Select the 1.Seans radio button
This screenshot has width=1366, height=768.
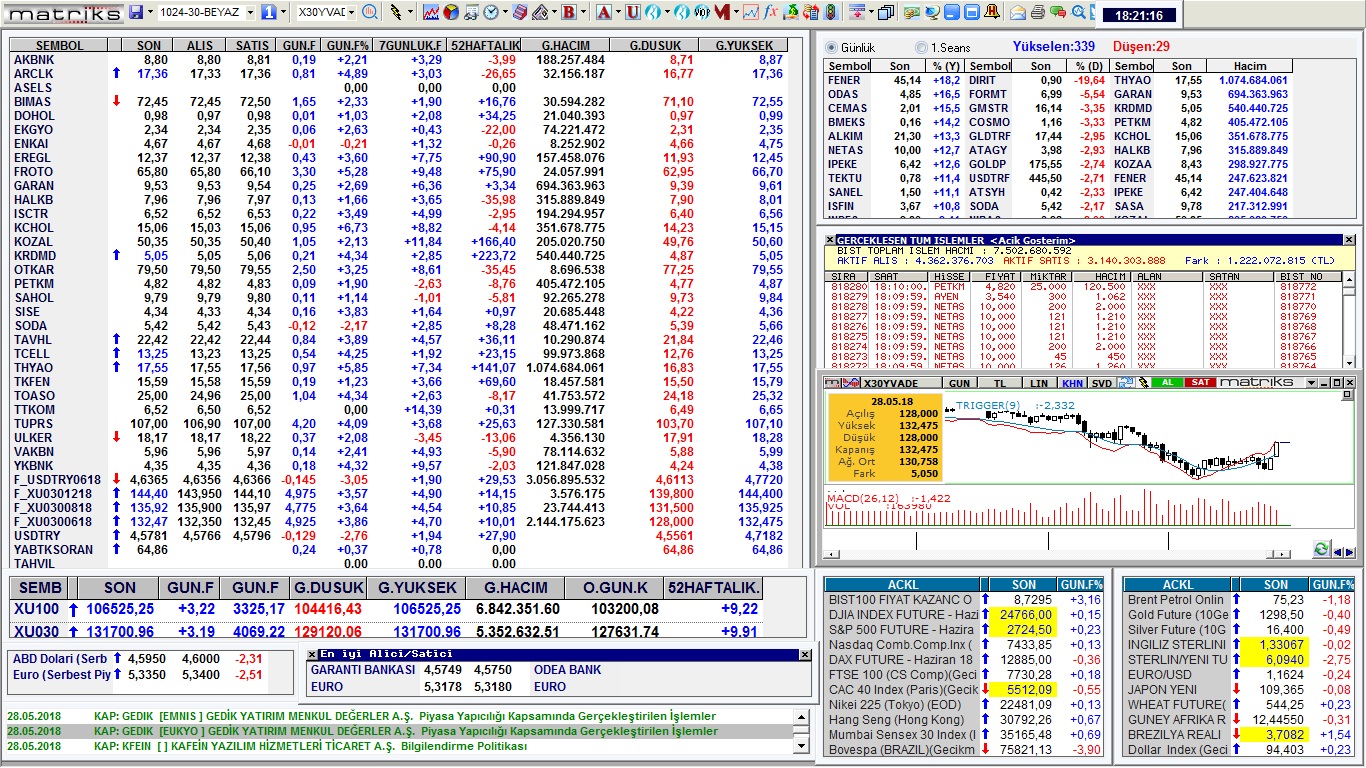coord(921,48)
